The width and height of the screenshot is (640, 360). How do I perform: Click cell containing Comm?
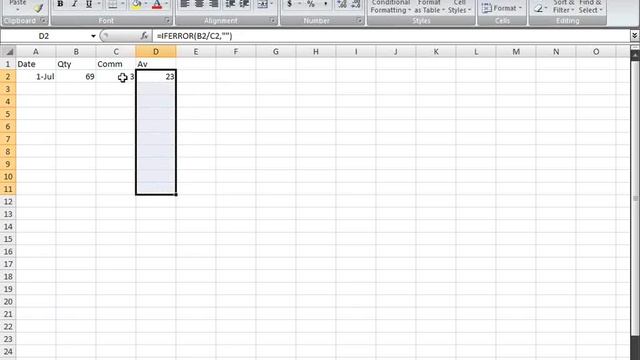click(x=116, y=64)
